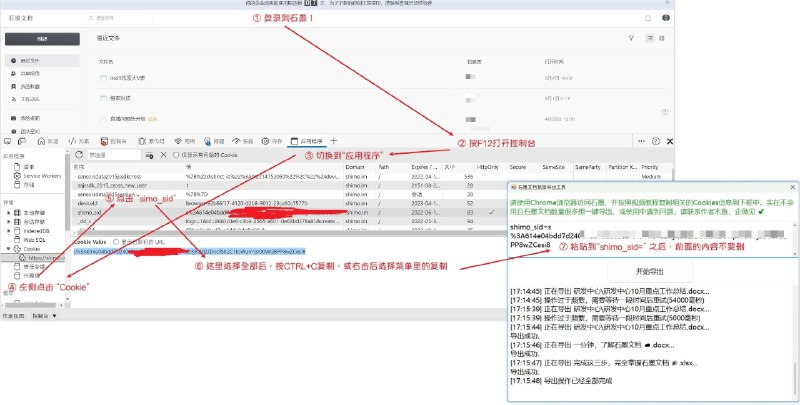Sort cookies by SameSite column header

pos(555,167)
